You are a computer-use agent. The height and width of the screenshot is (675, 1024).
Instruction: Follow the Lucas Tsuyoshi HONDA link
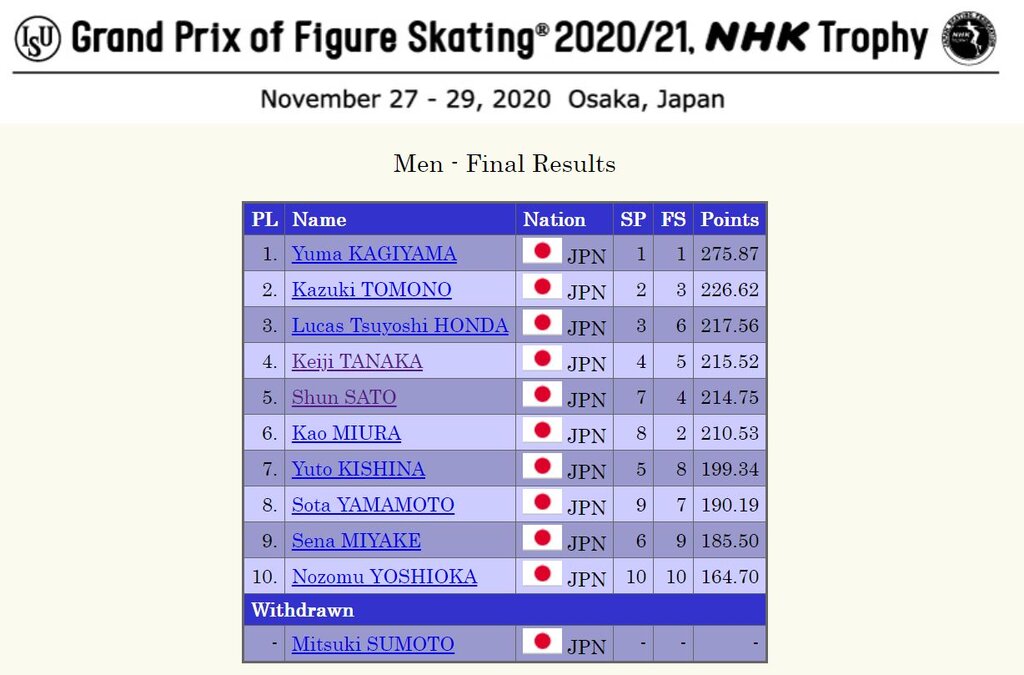(400, 325)
